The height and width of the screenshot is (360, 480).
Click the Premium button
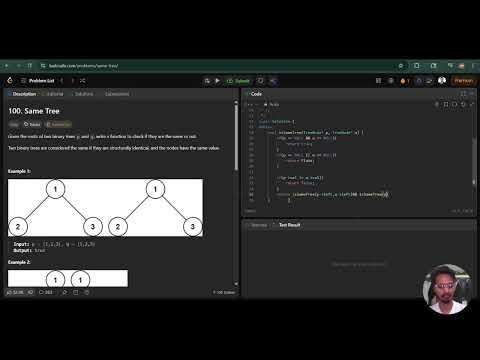(x=463, y=81)
